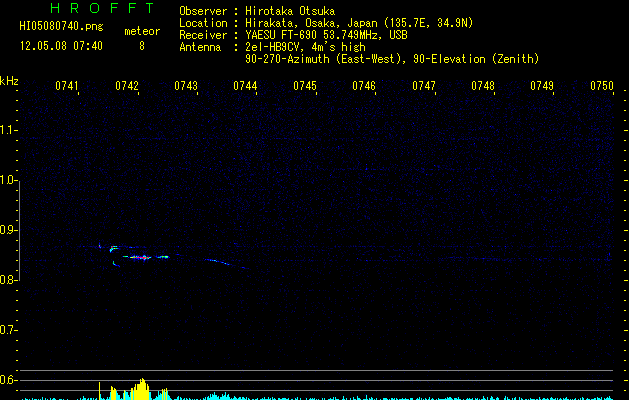Image resolution: width=629 pixels, height=400 pixels.
Task: Click the 0.9 kHz axis label
Action: pos(8,230)
